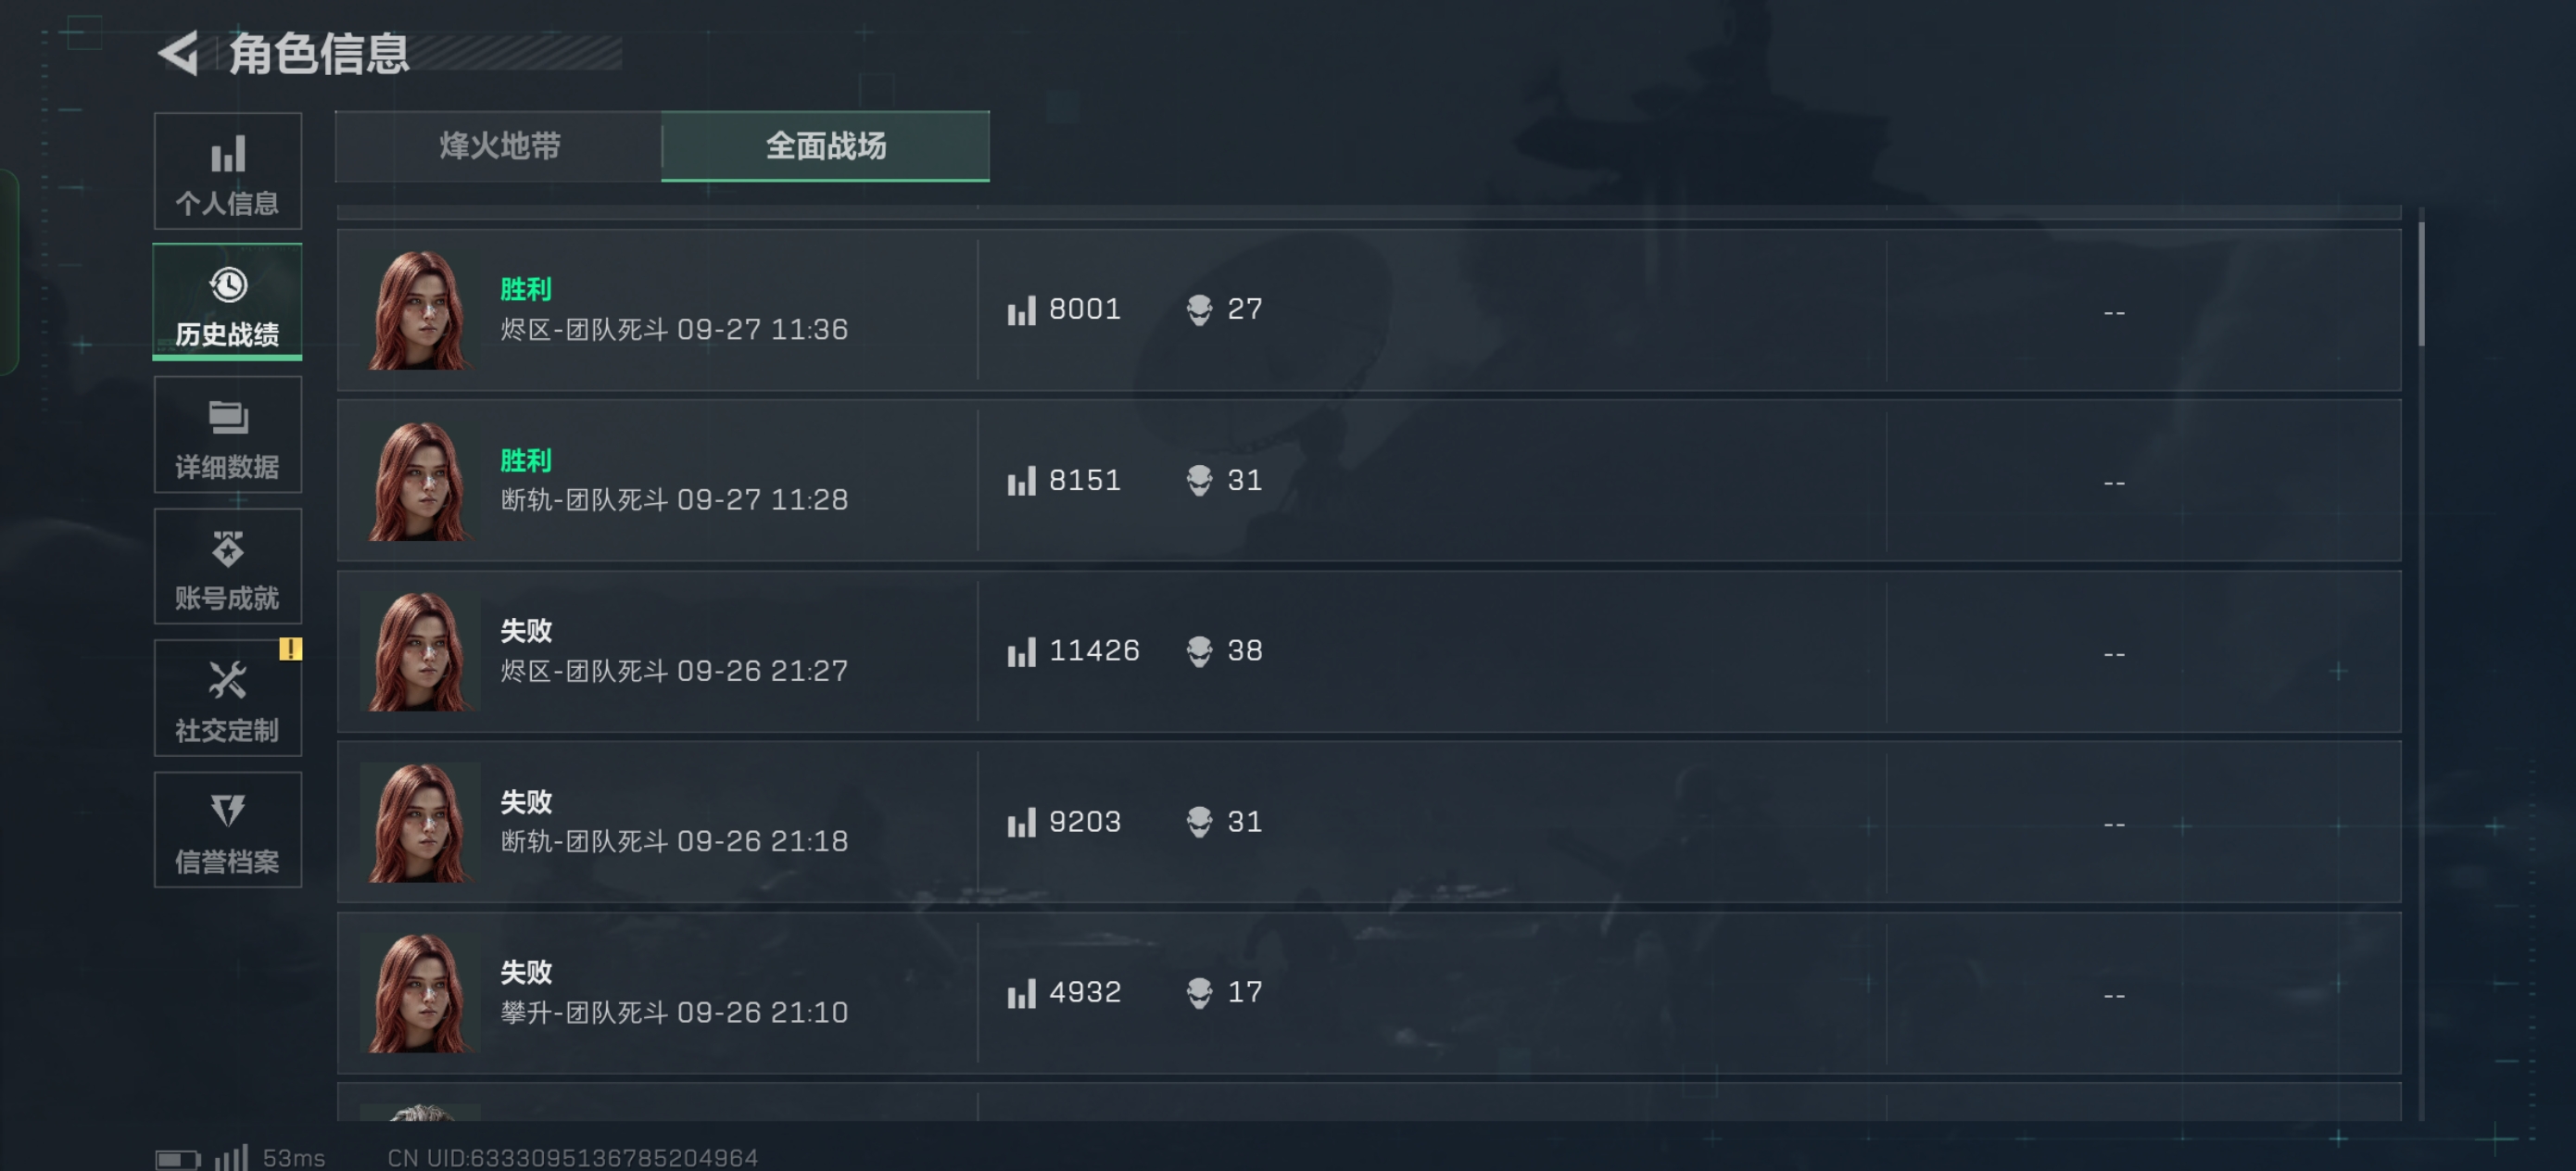Click the network signal icon next to 53ms

click(x=232, y=1157)
